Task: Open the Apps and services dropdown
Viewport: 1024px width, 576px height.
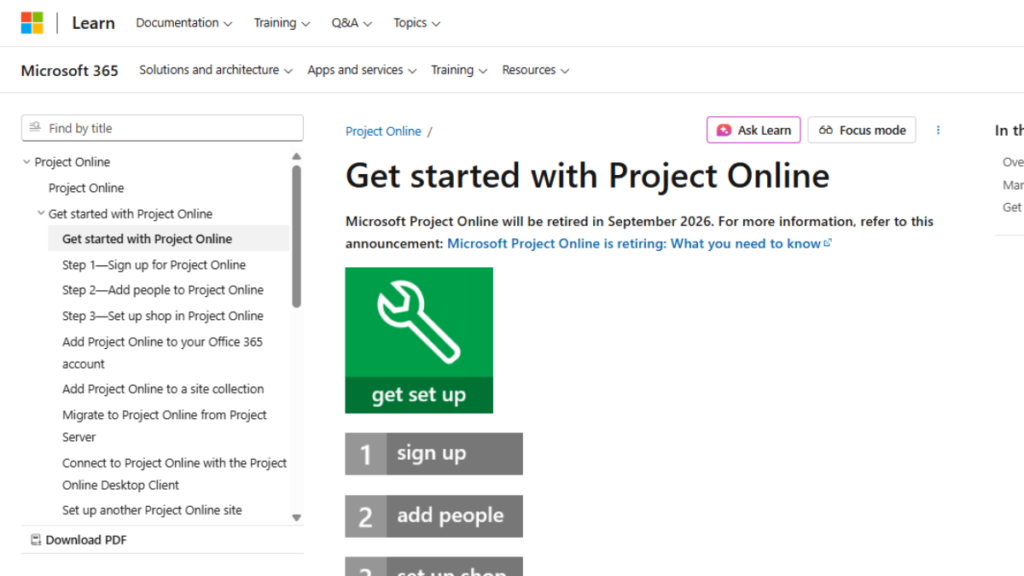Action: [361, 70]
